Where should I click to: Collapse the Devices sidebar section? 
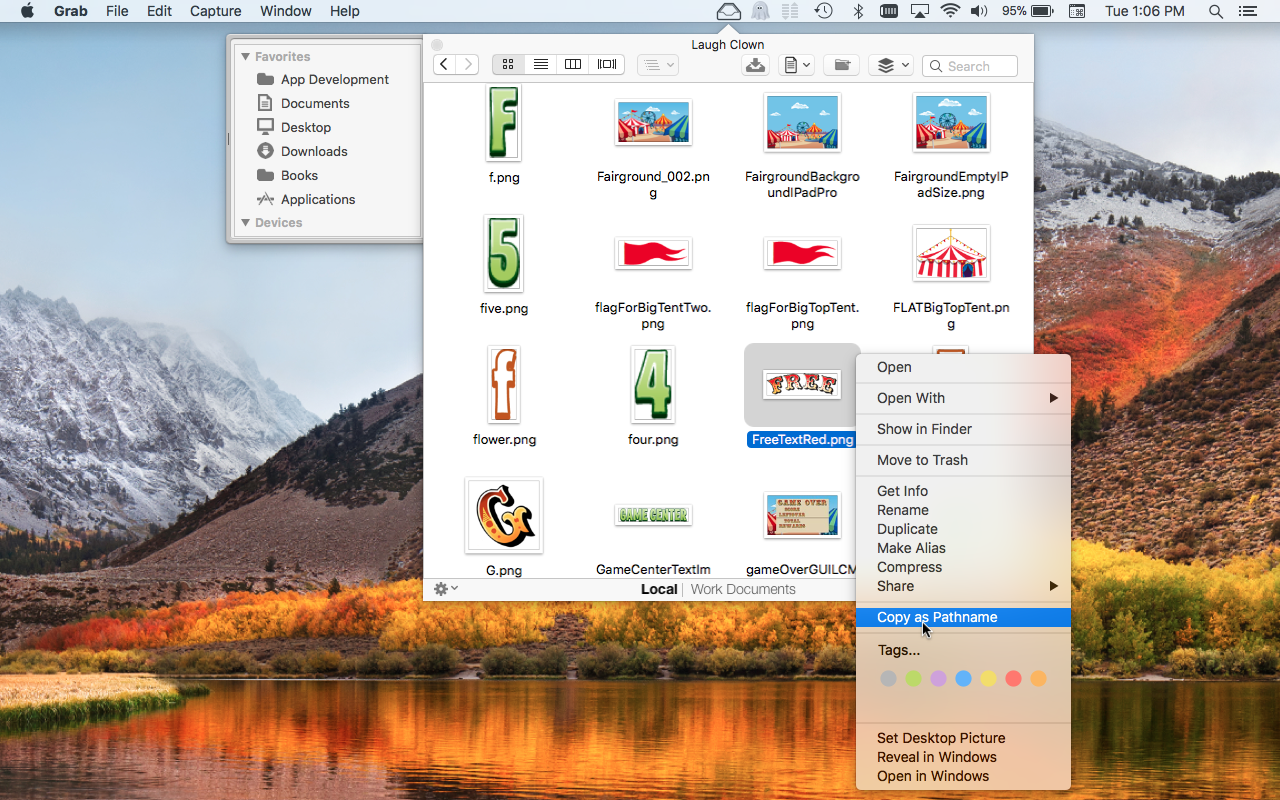tap(246, 223)
